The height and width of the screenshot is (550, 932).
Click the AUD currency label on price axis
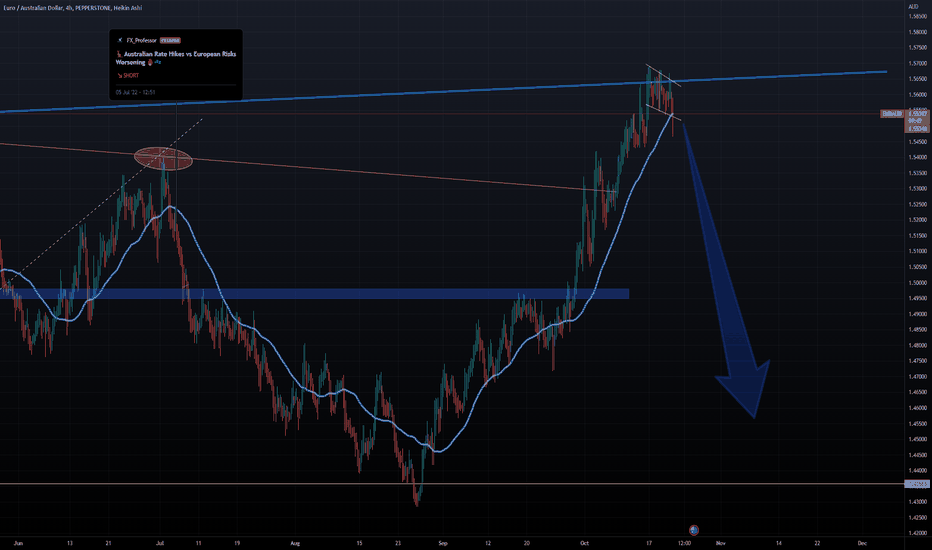point(913,7)
